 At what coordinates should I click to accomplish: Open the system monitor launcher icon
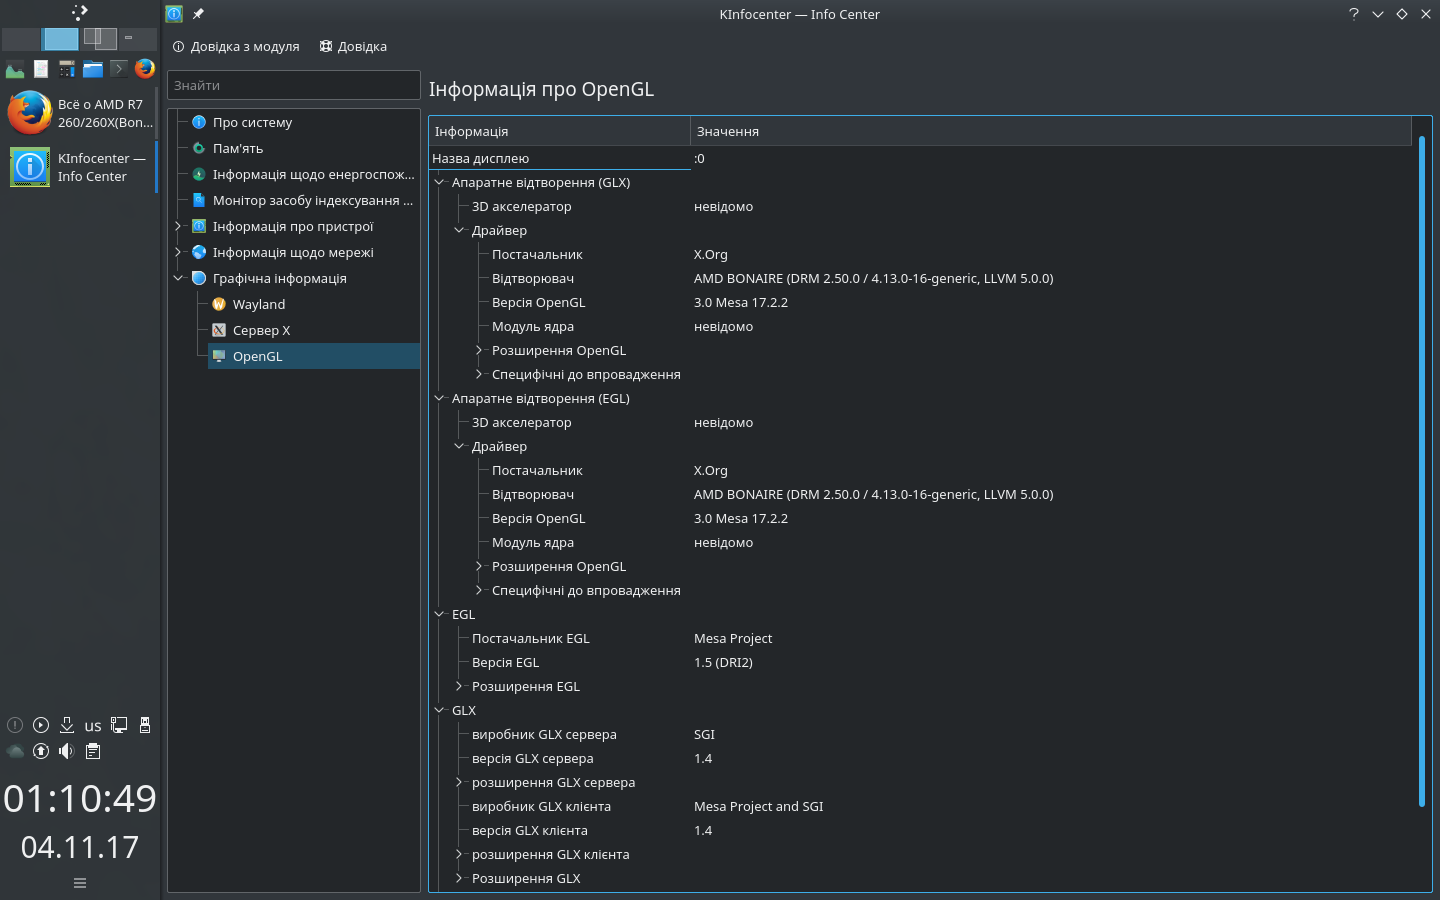click(x=15, y=69)
